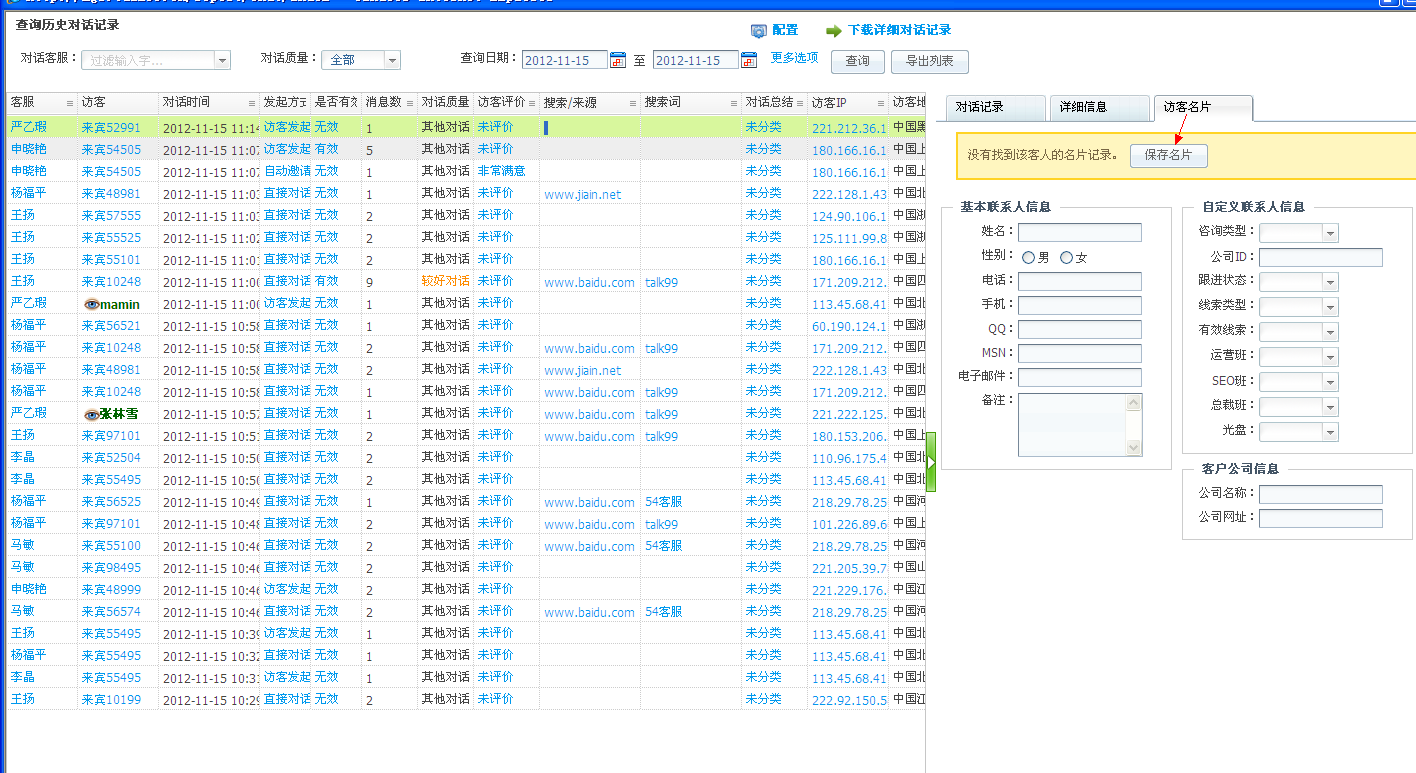Open the 对话客服 filter dropdown

pos(222,60)
